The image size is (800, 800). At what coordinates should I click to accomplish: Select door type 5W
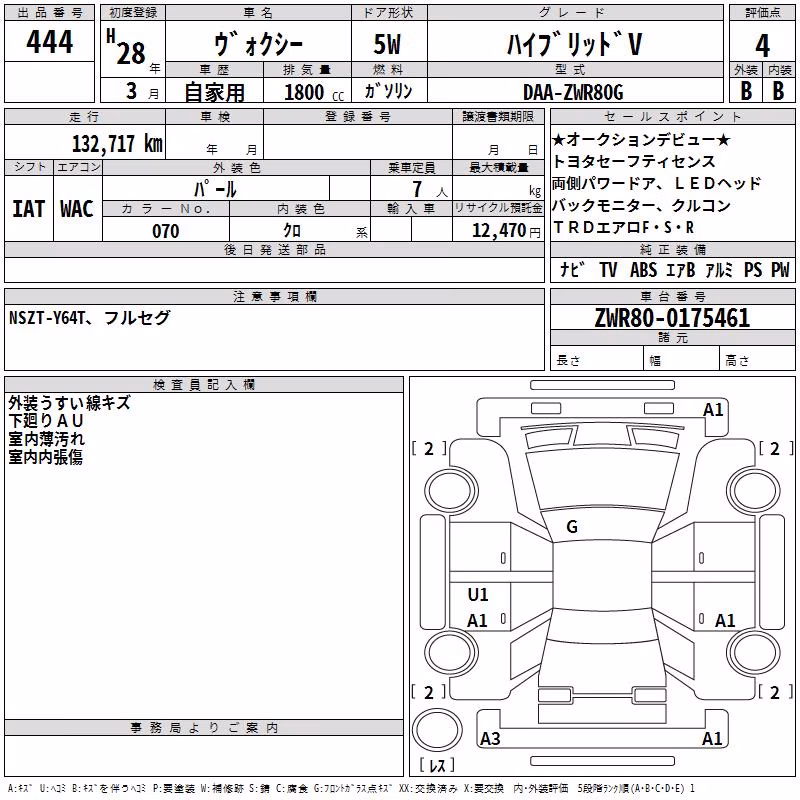(x=387, y=44)
